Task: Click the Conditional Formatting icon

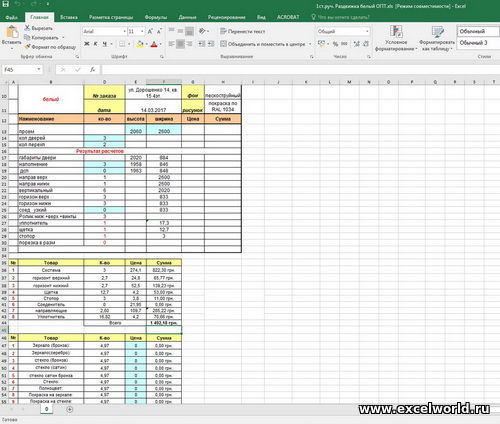Action: (x=396, y=32)
